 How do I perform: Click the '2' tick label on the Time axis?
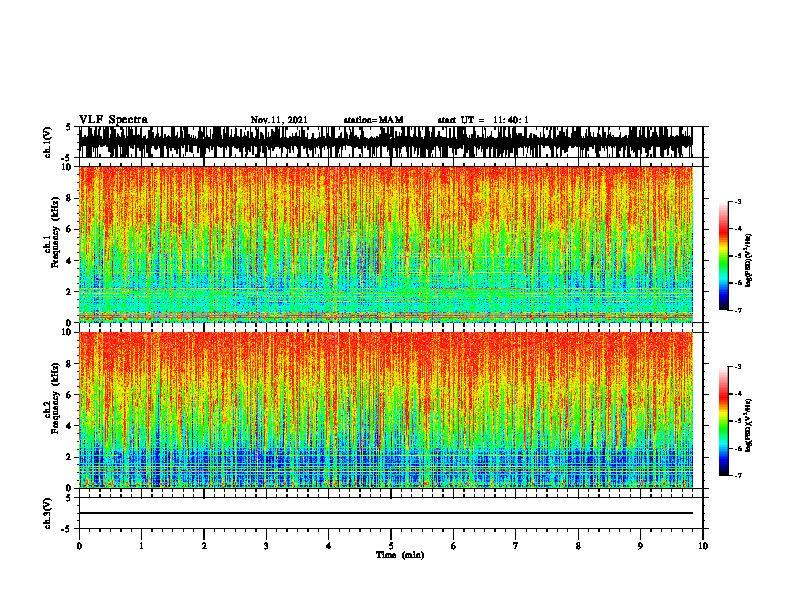pyautogui.click(x=204, y=545)
